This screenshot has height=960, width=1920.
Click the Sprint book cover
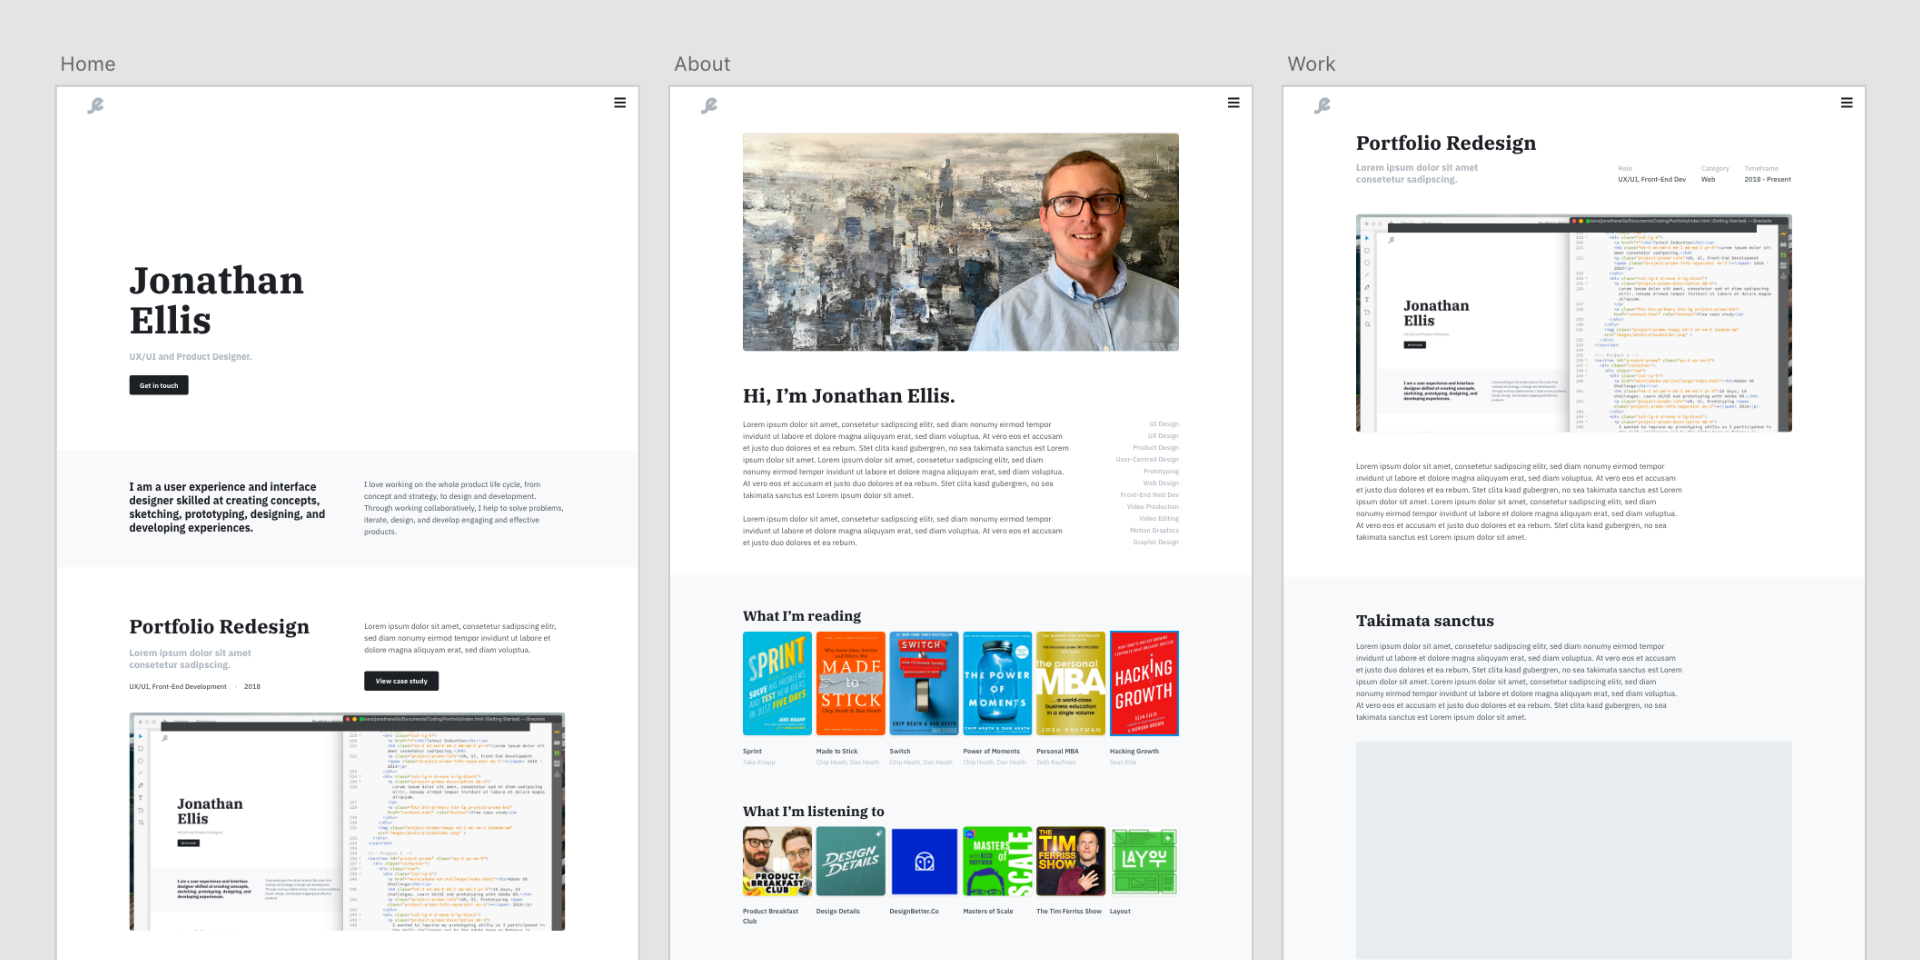click(777, 683)
